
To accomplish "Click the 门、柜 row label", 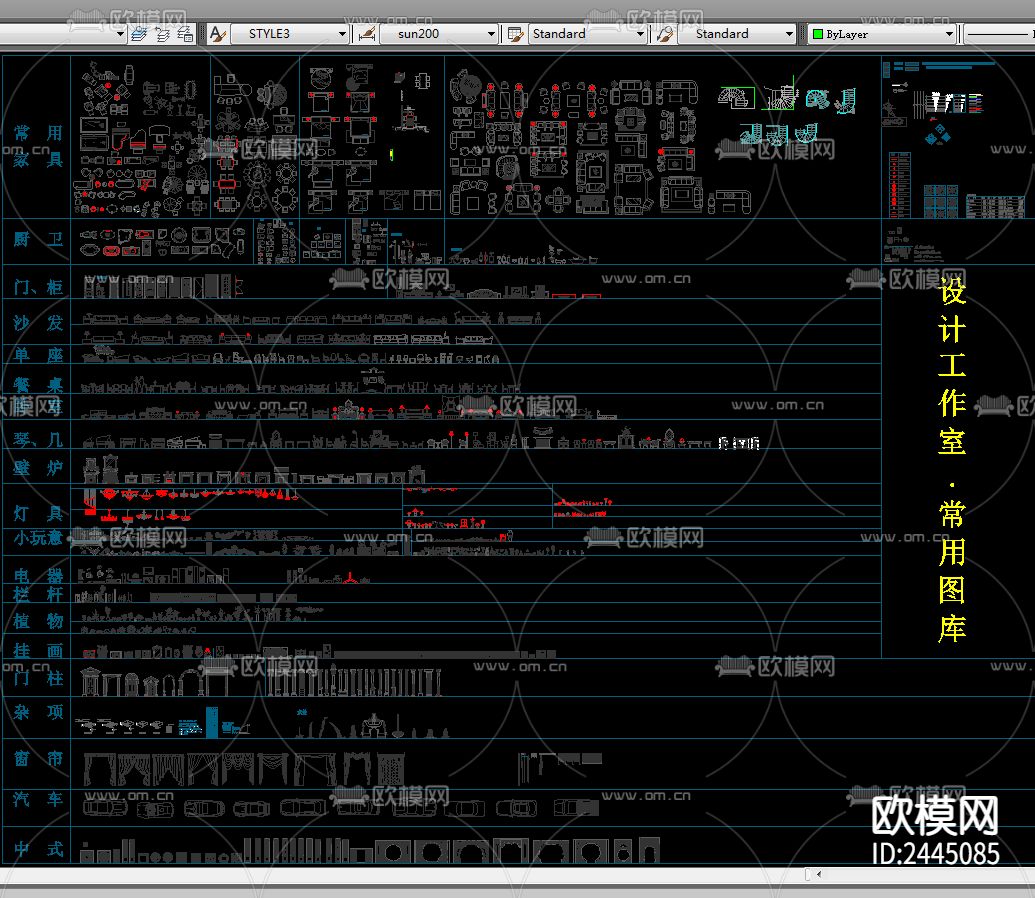I will [38, 287].
